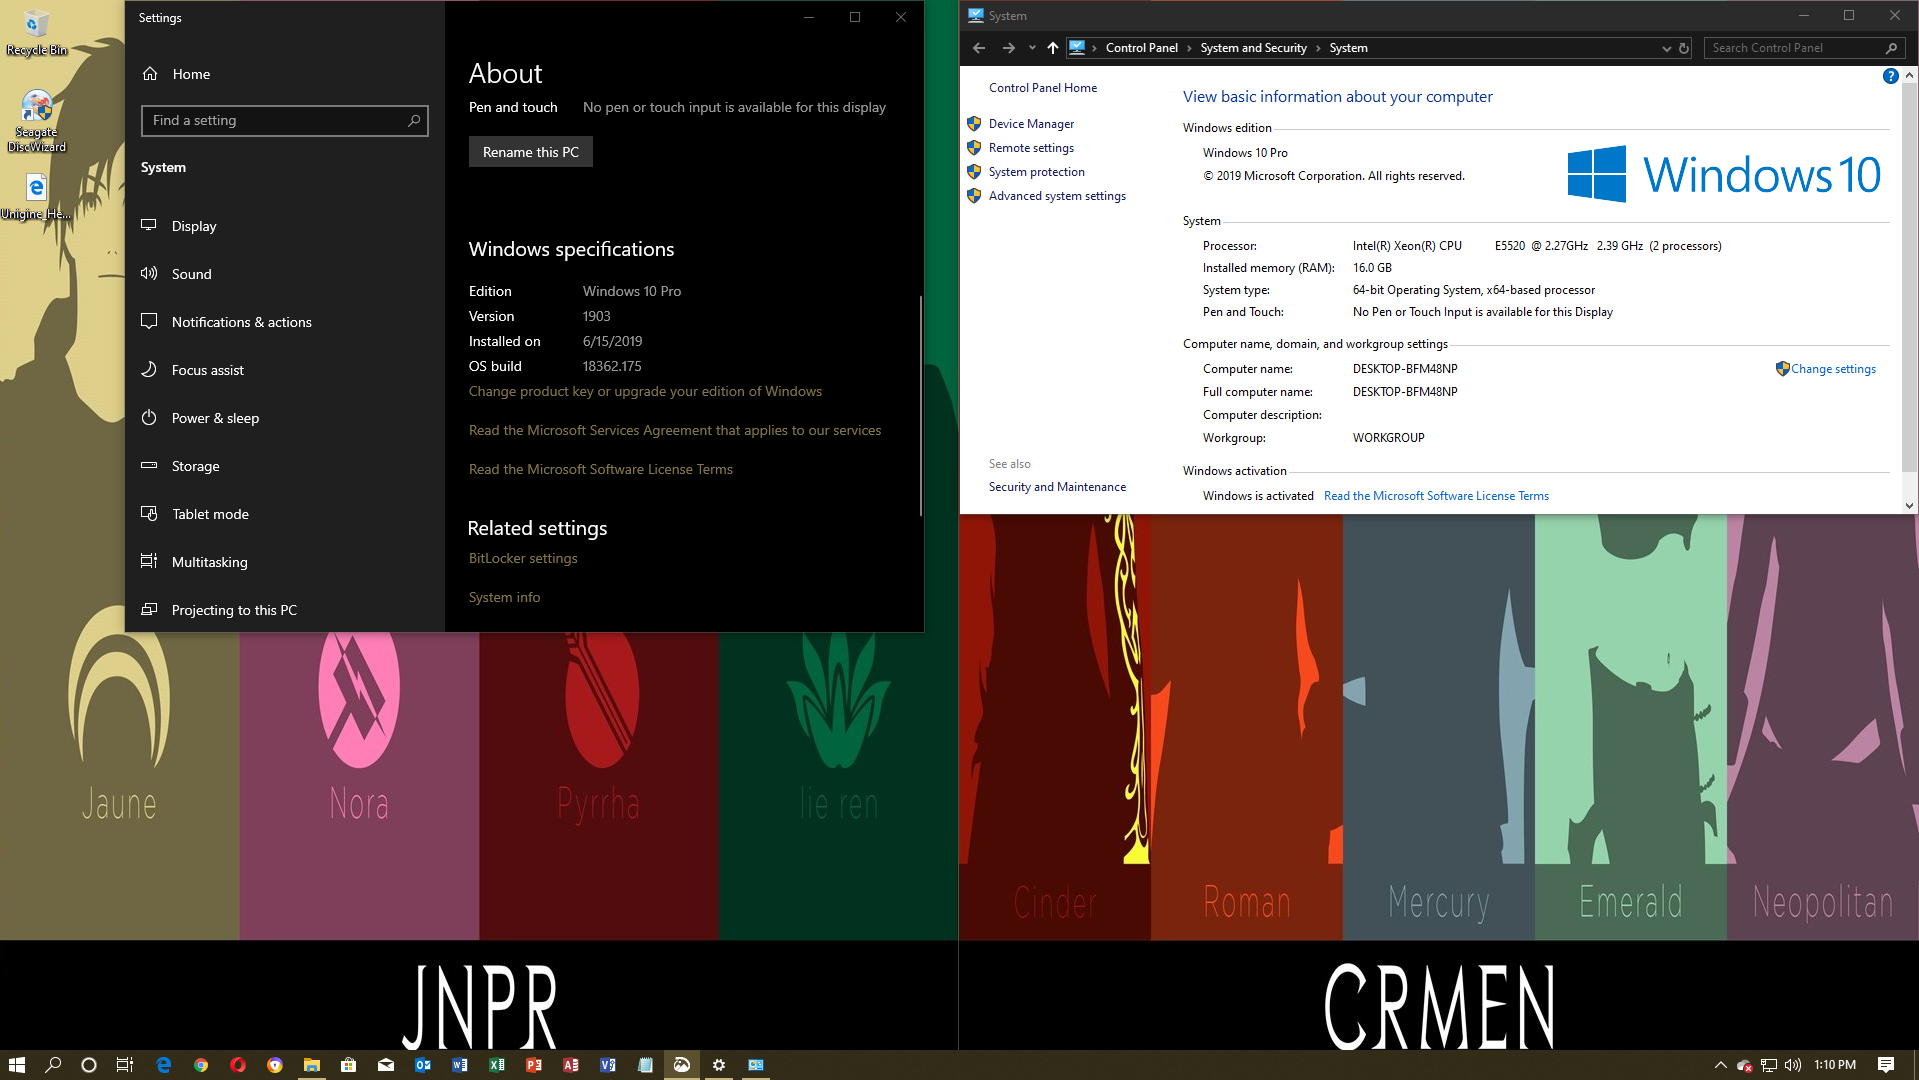Launch Opera browser from taskbar

238,1065
